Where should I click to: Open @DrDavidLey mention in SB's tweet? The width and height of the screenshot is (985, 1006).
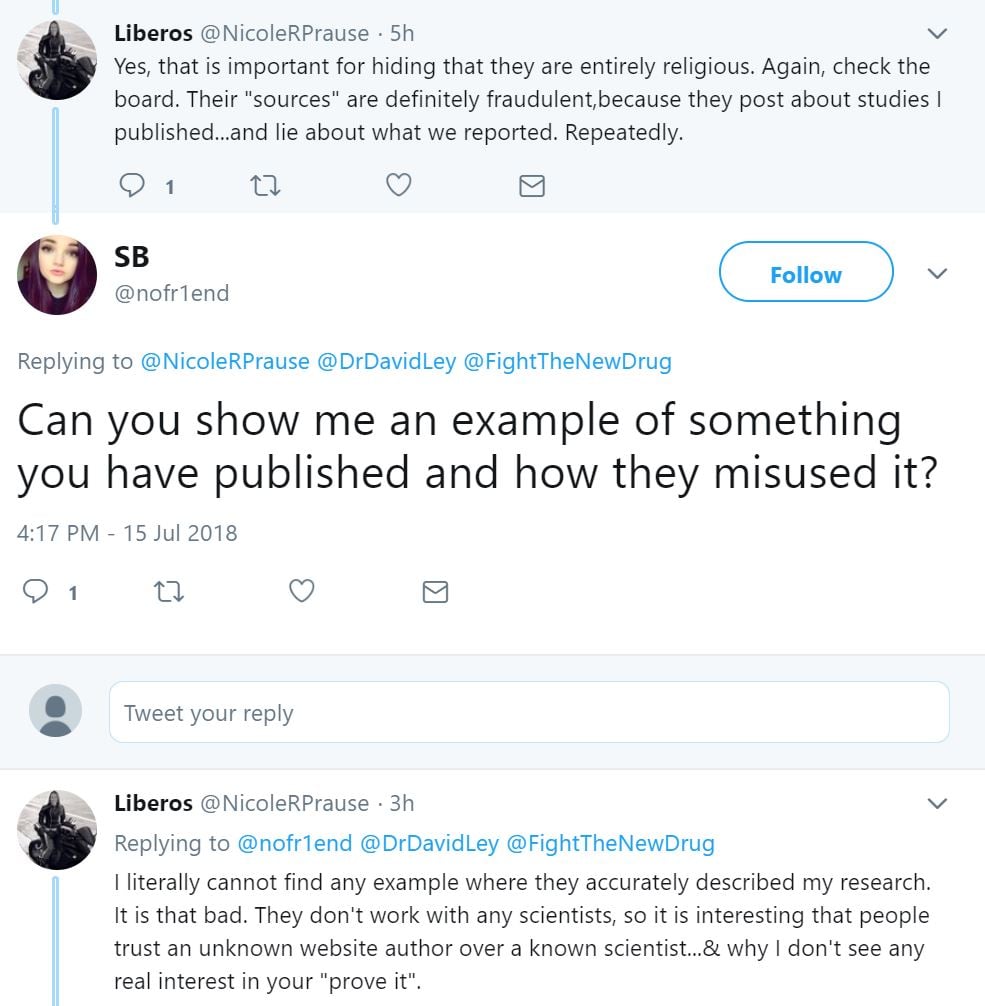coord(386,362)
